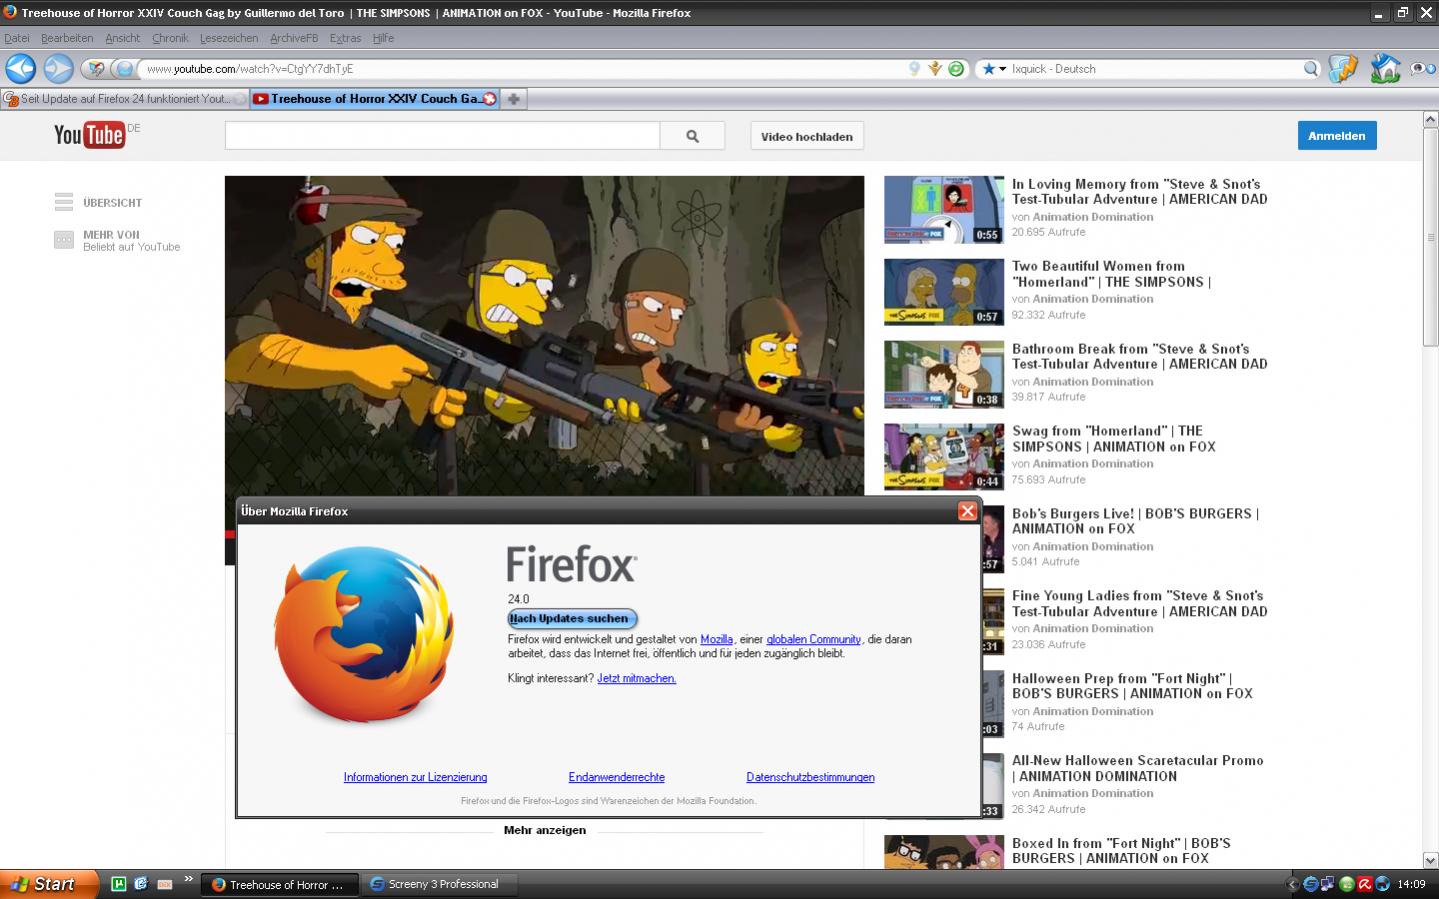1439x899 pixels.
Task: Open 'Fine Young Ladies' video title
Action: point(1139,604)
